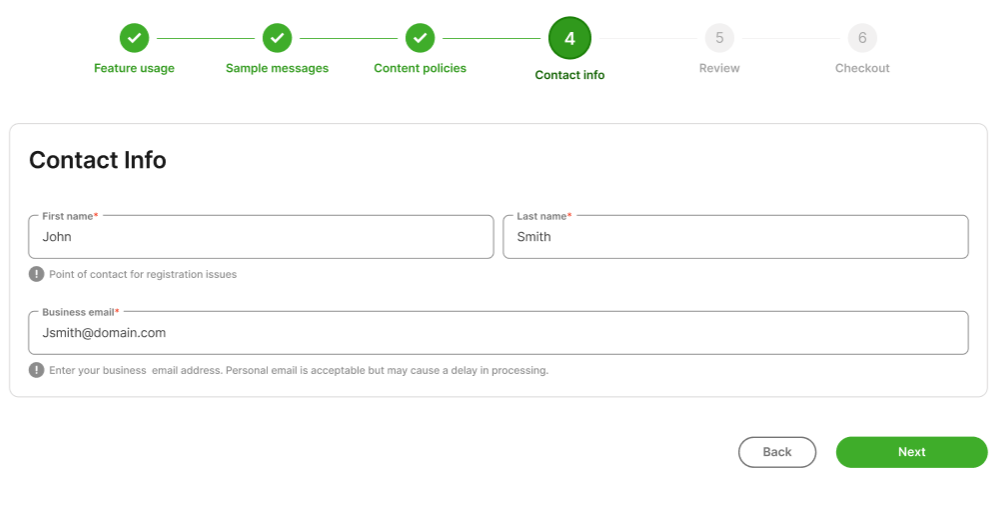The height and width of the screenshot is (521, 1003).
Task: Click the Contact info step label
Action: pos(570,75)
